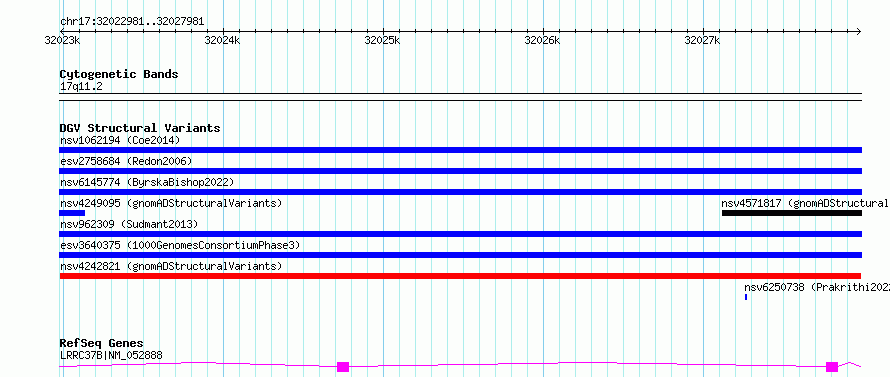Screen dimensions: 890x377
Task: Select the blue esv2758684 variant bar
Action: pyautogui.click(x=461, y=171)
